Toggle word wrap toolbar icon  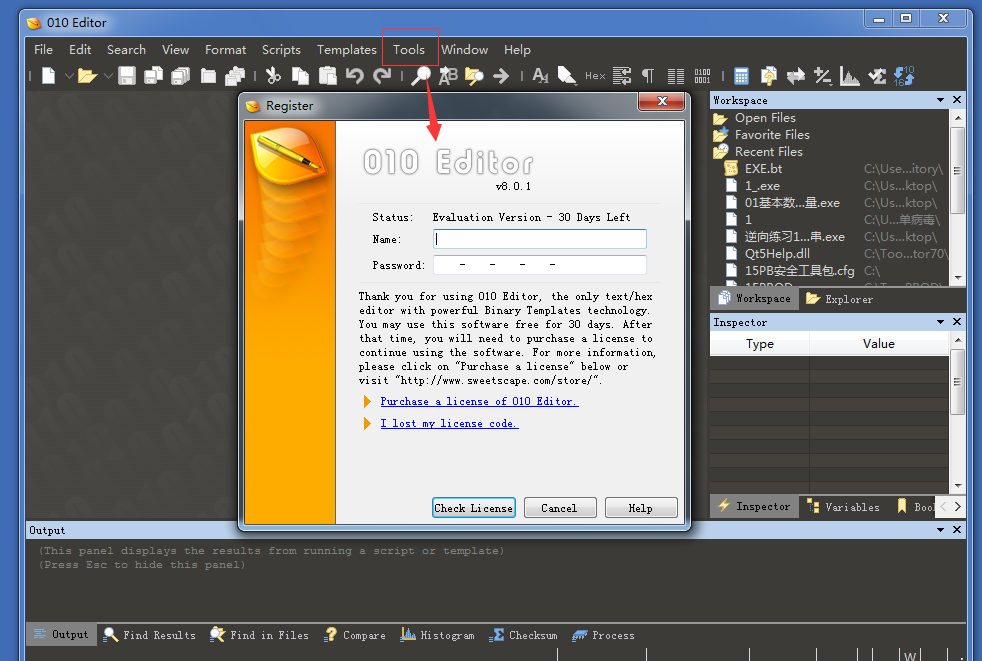point(622,76)
